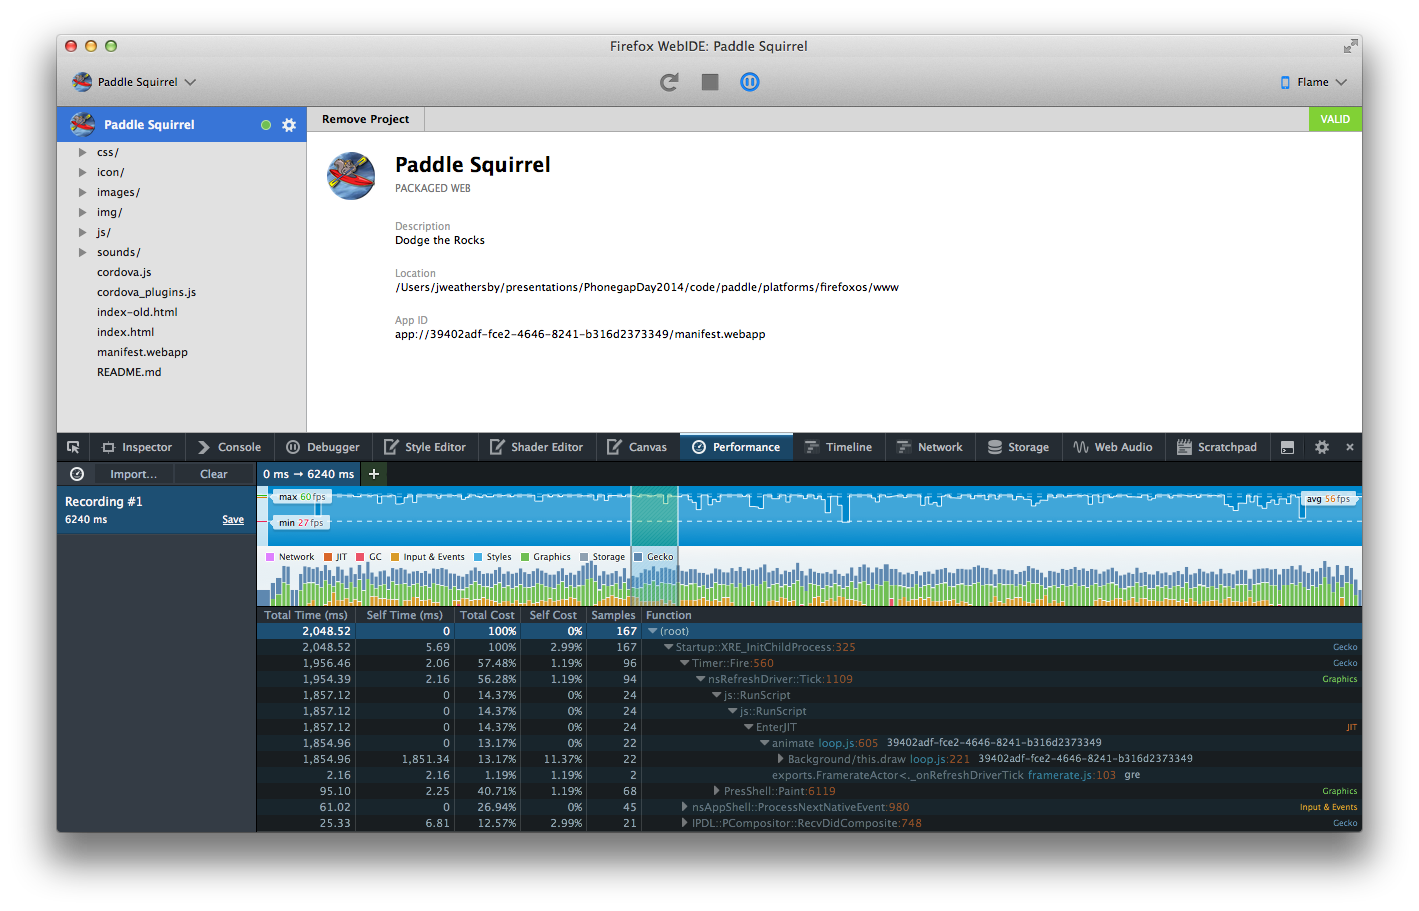Open the developer tools settings gear
This screenshot has width=1419, height=911.
pyautogui.click(x=1322, y=447)
